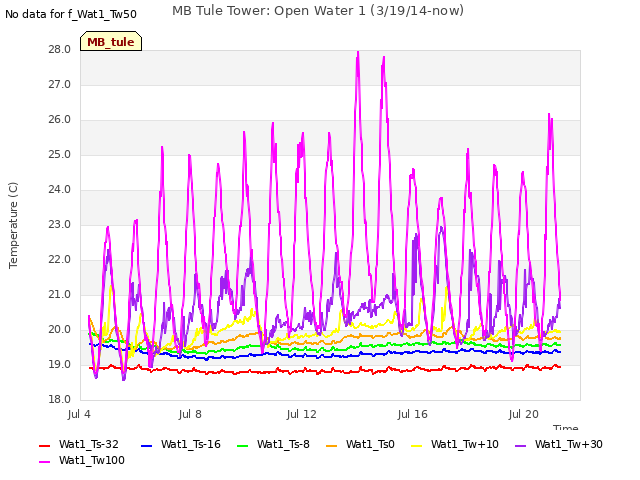Click the Jul 20 x-axis tick label
Screen dimensions: 640x480
point(524,414)
